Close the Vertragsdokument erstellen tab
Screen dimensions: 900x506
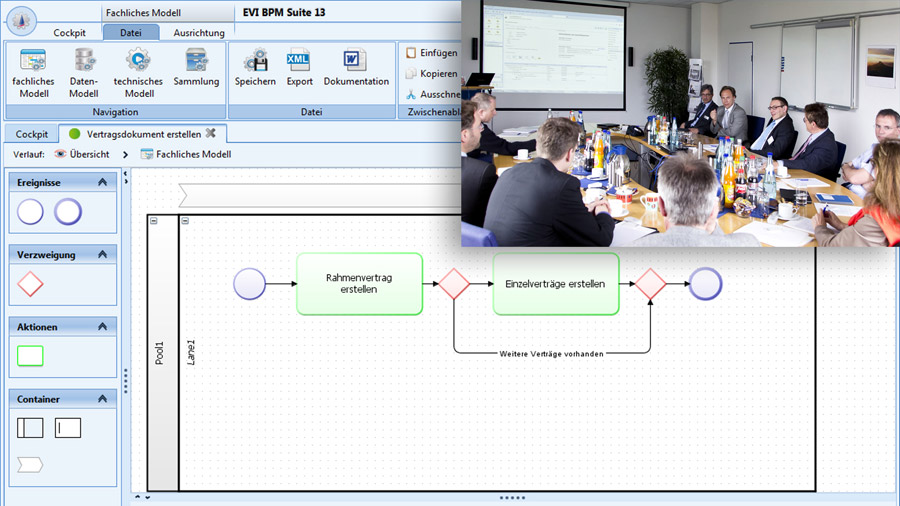coord(211,133)
